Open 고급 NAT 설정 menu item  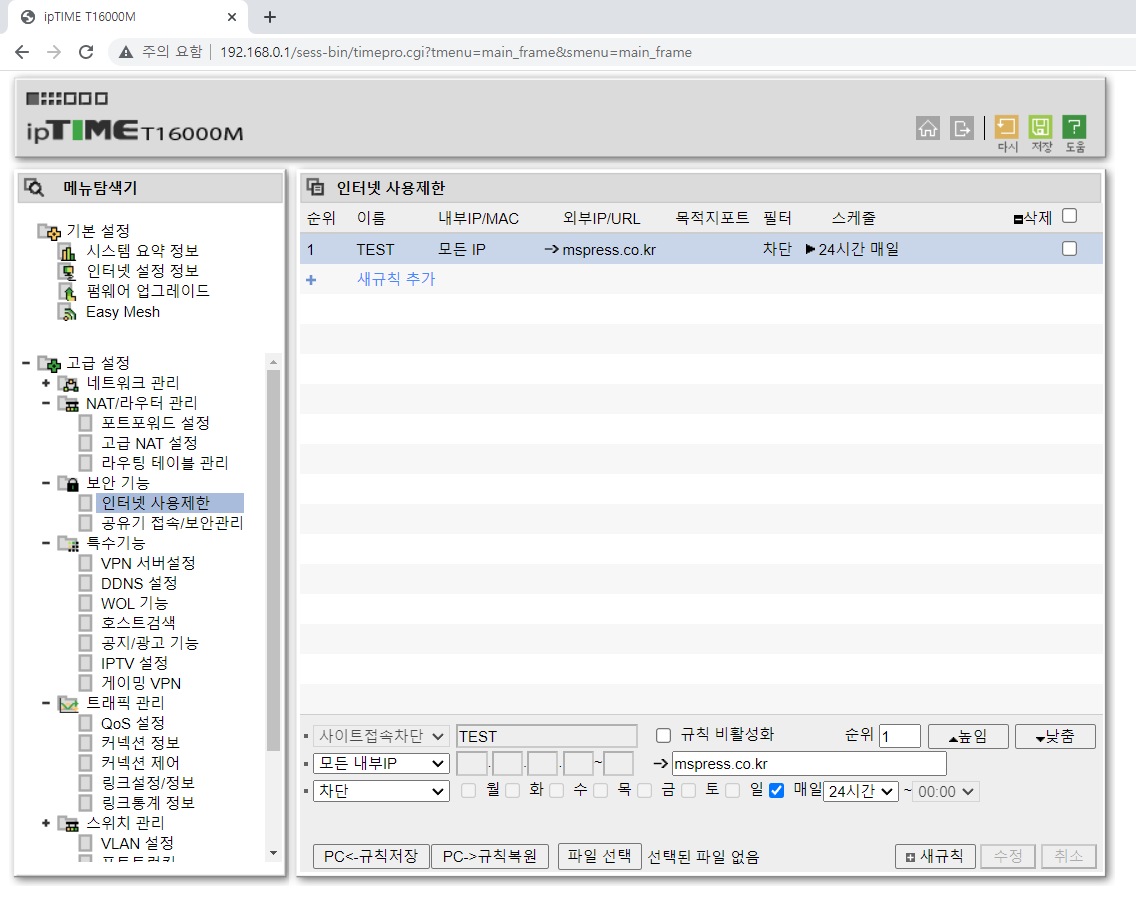click(x=149, y=443)
